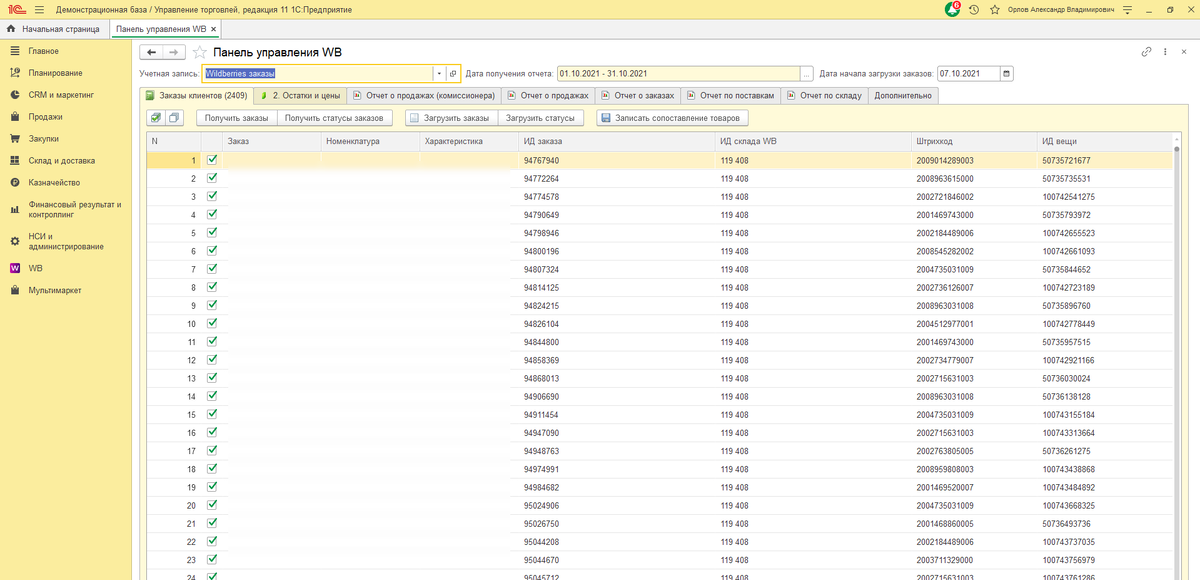The height and width of the screenshot is (580, 1200).
Task: Switch to Дополнительно tab
Action: [x=903, y=96]
